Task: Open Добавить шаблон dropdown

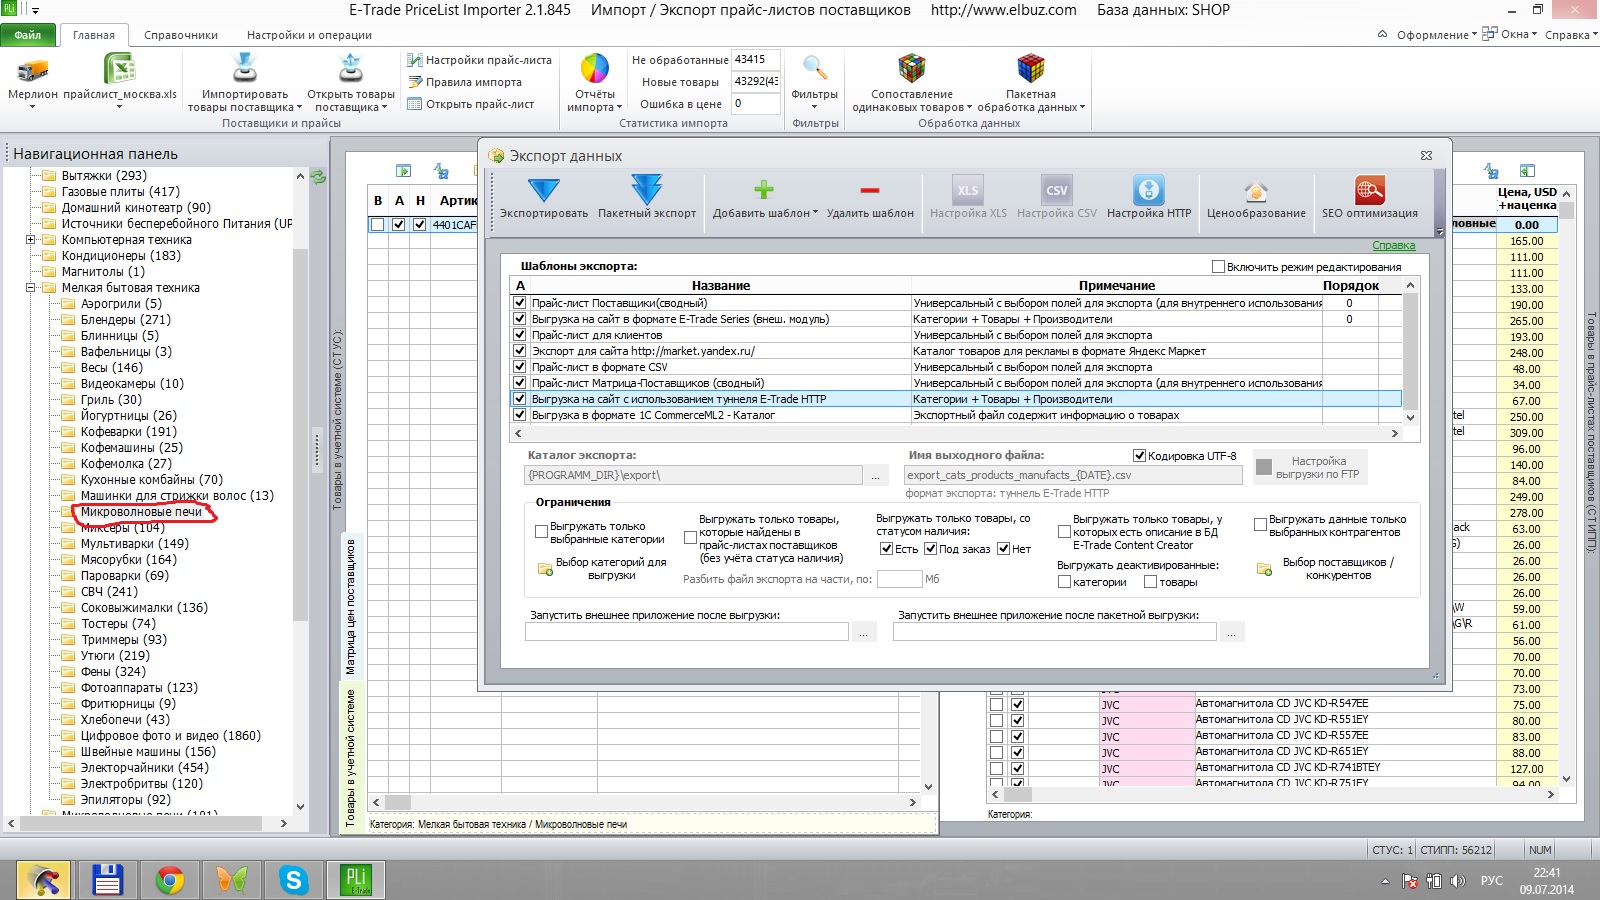Action: coord(764,197)
